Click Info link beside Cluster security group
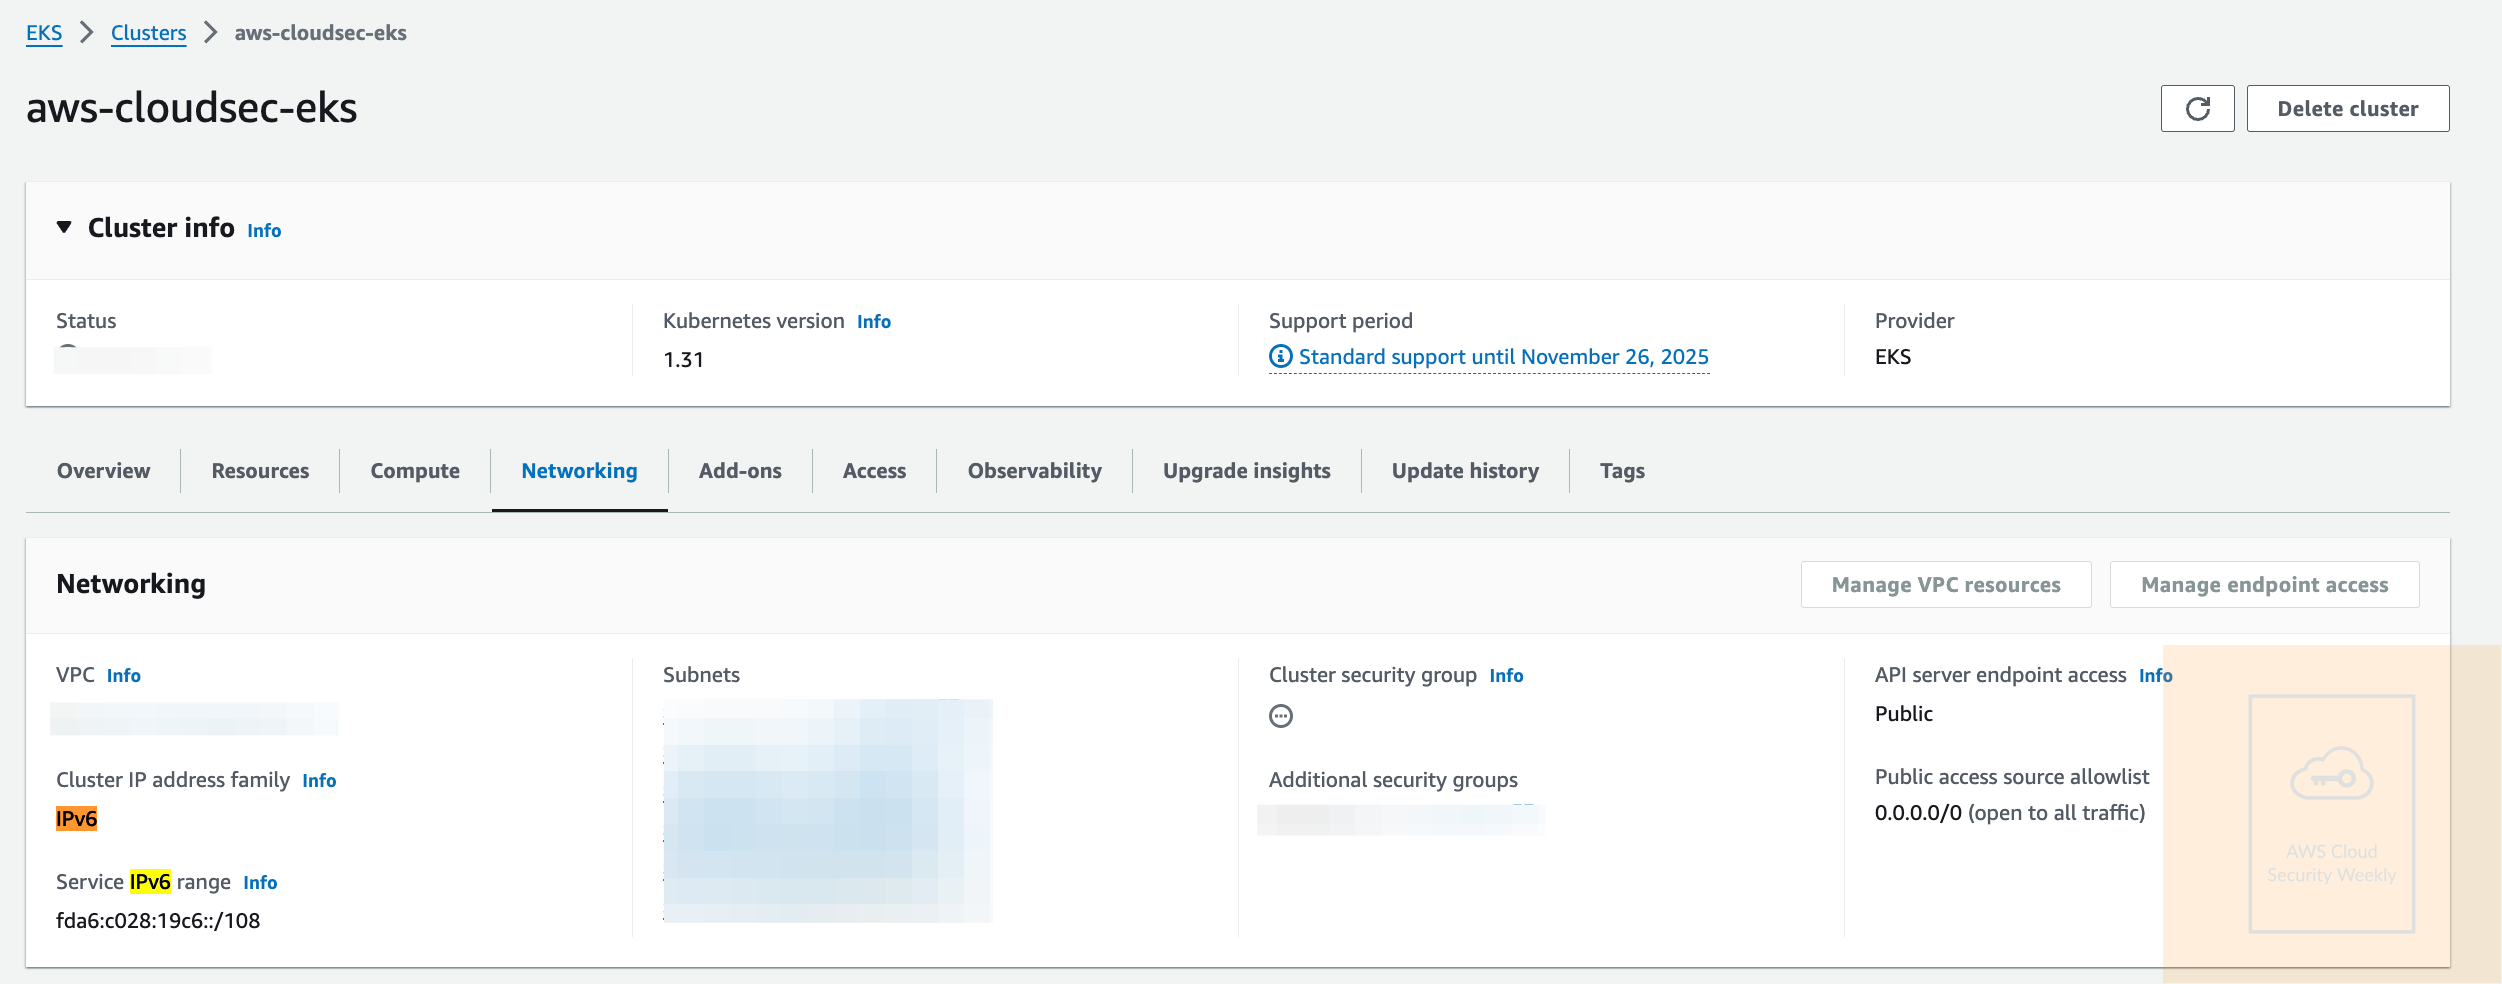The image size is (2502, 984). (x=1506, y=676)
